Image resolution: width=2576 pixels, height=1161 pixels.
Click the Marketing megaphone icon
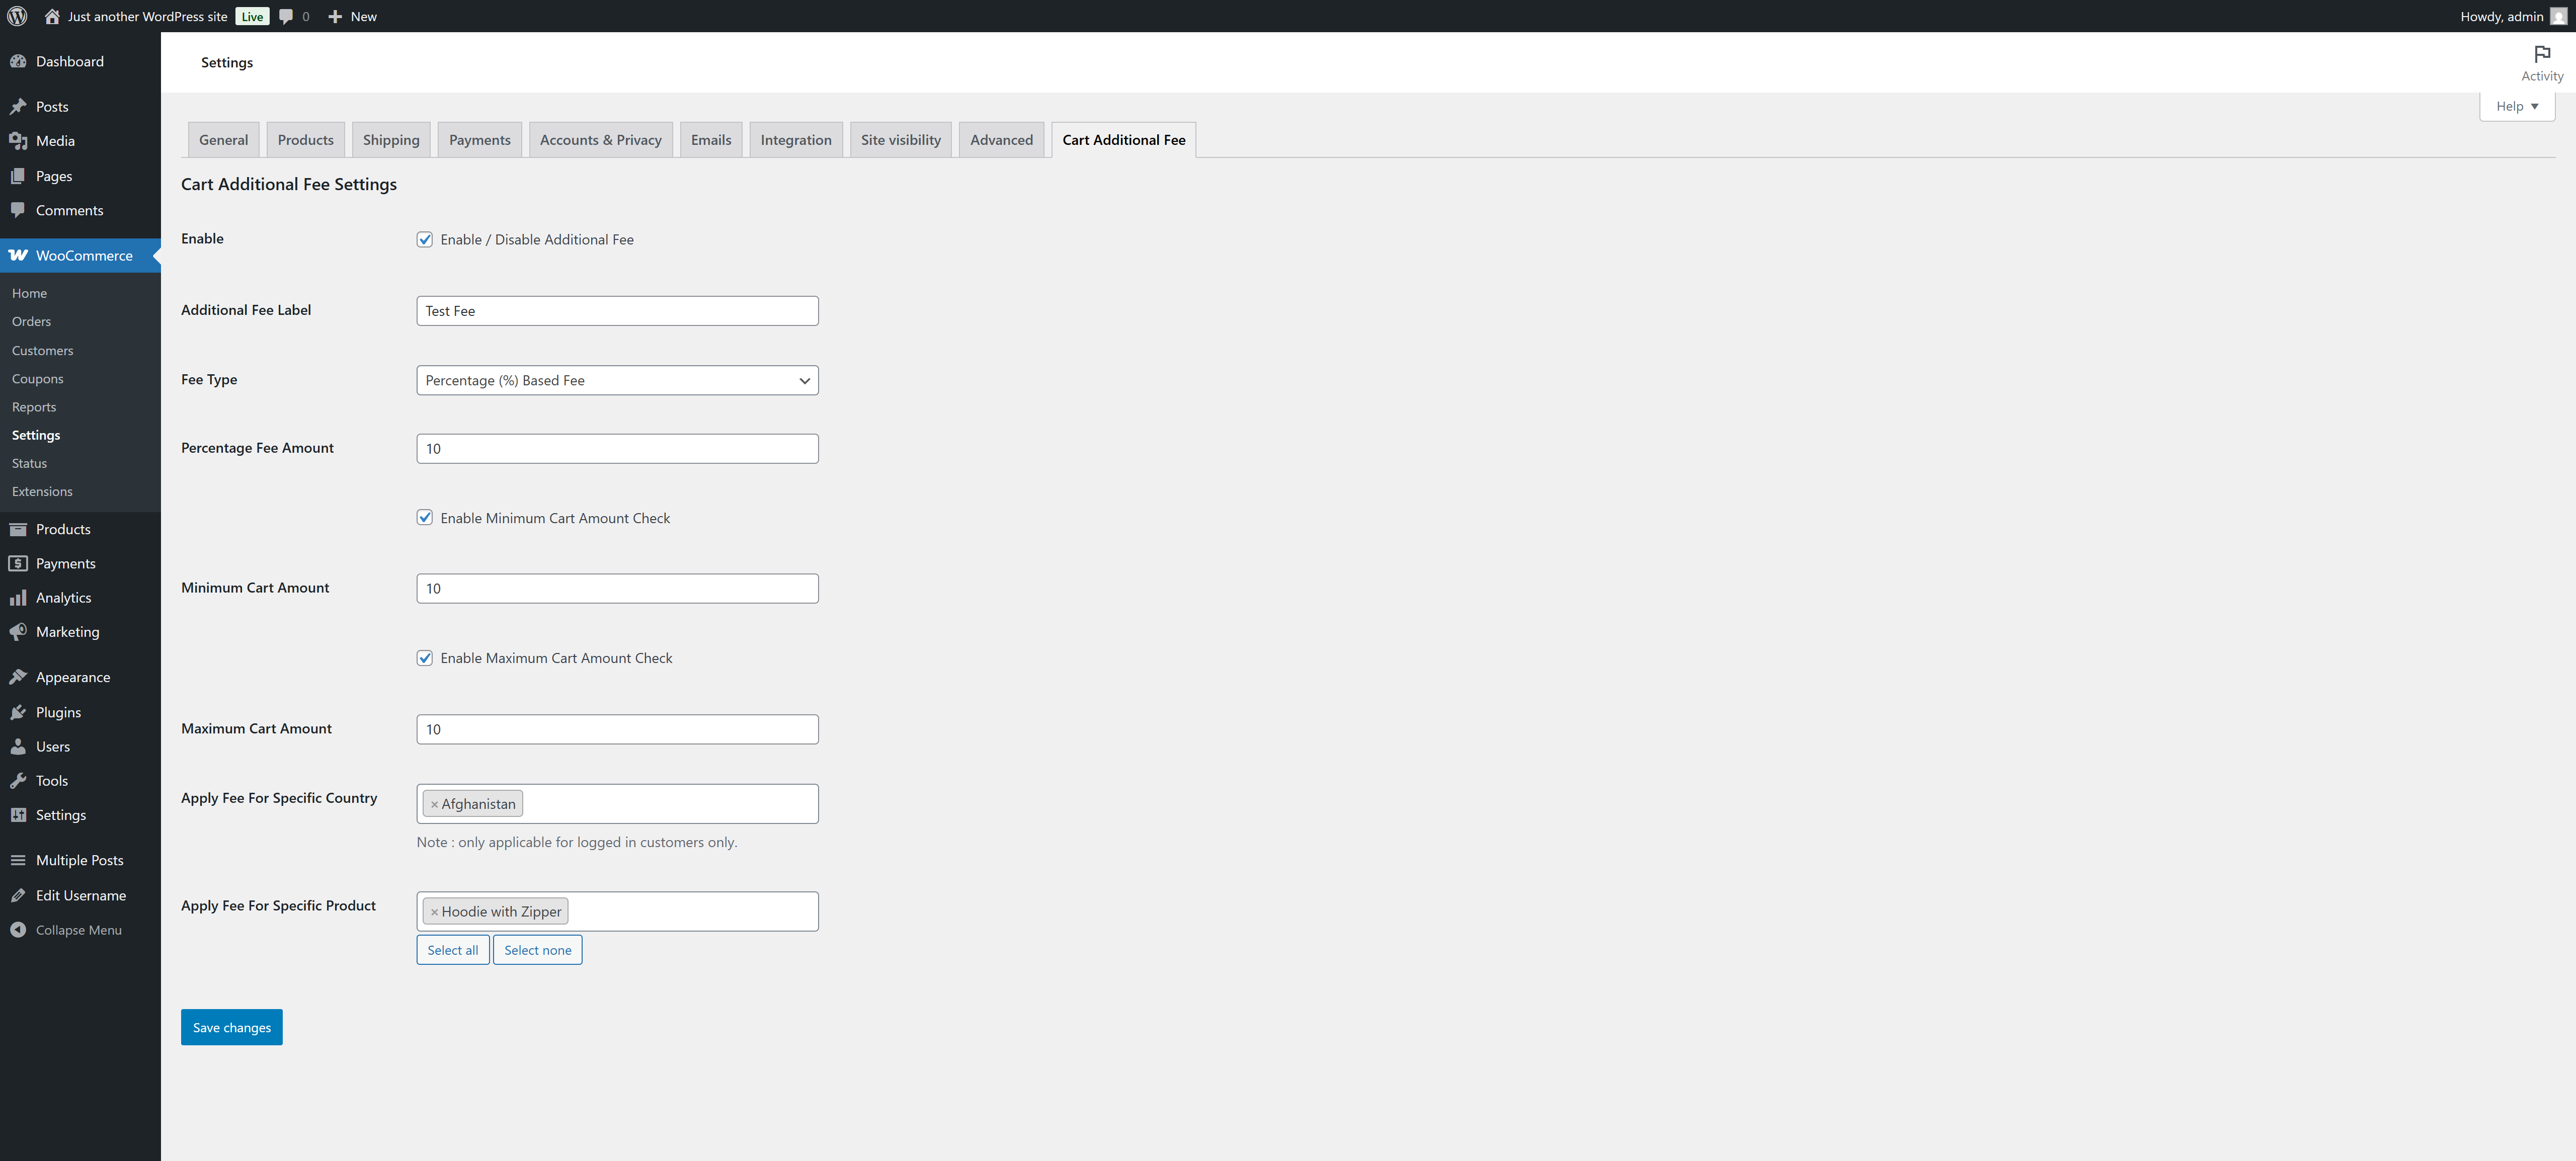(18, 632)
